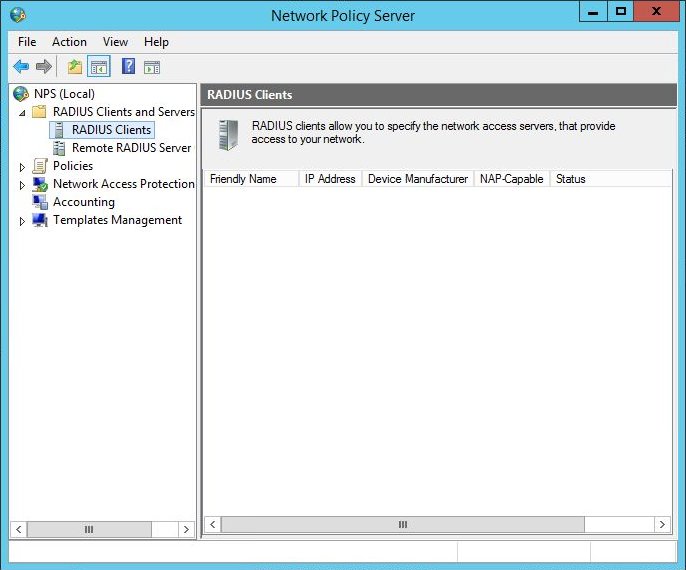Open Help with the question mark icon

[x=128, y=67]
